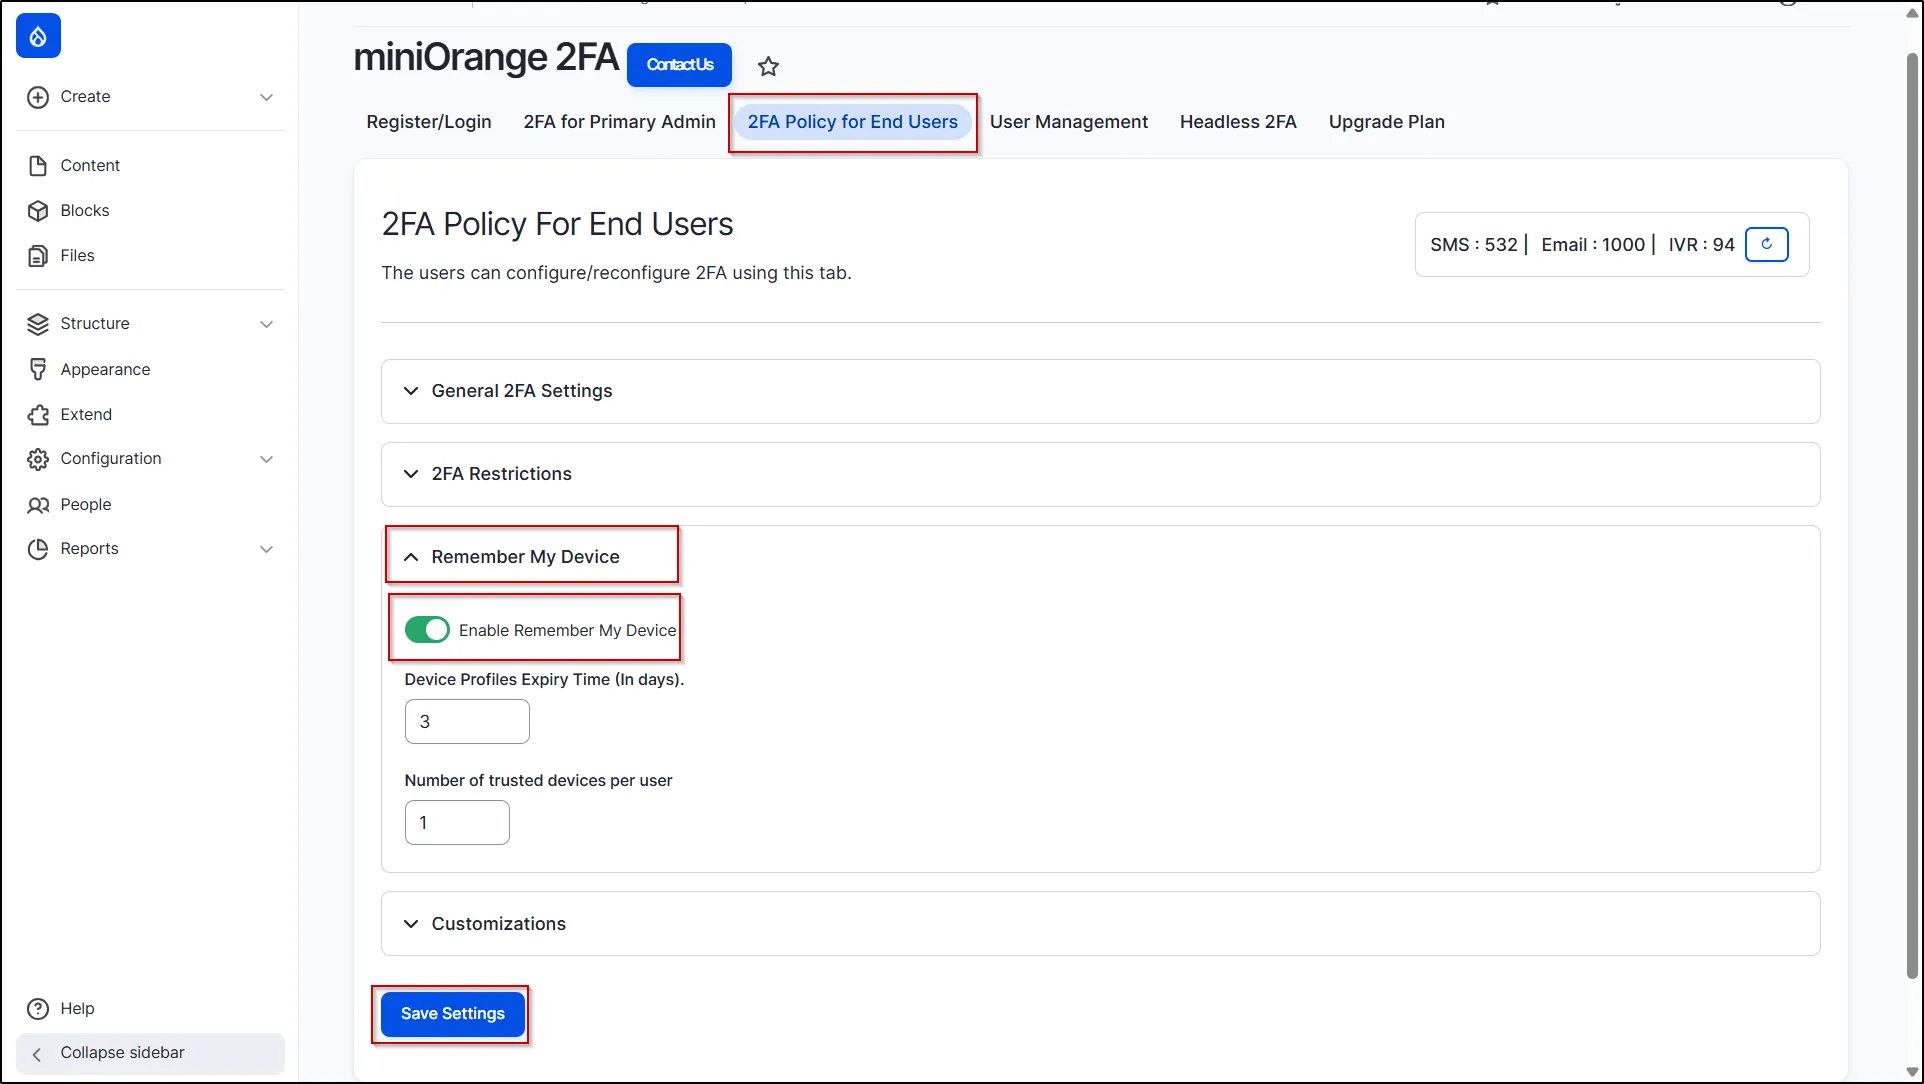This screenshot has width=1924, height=1084.
Task: Open the Help link in sidebar
Action: coord(77,1009)
